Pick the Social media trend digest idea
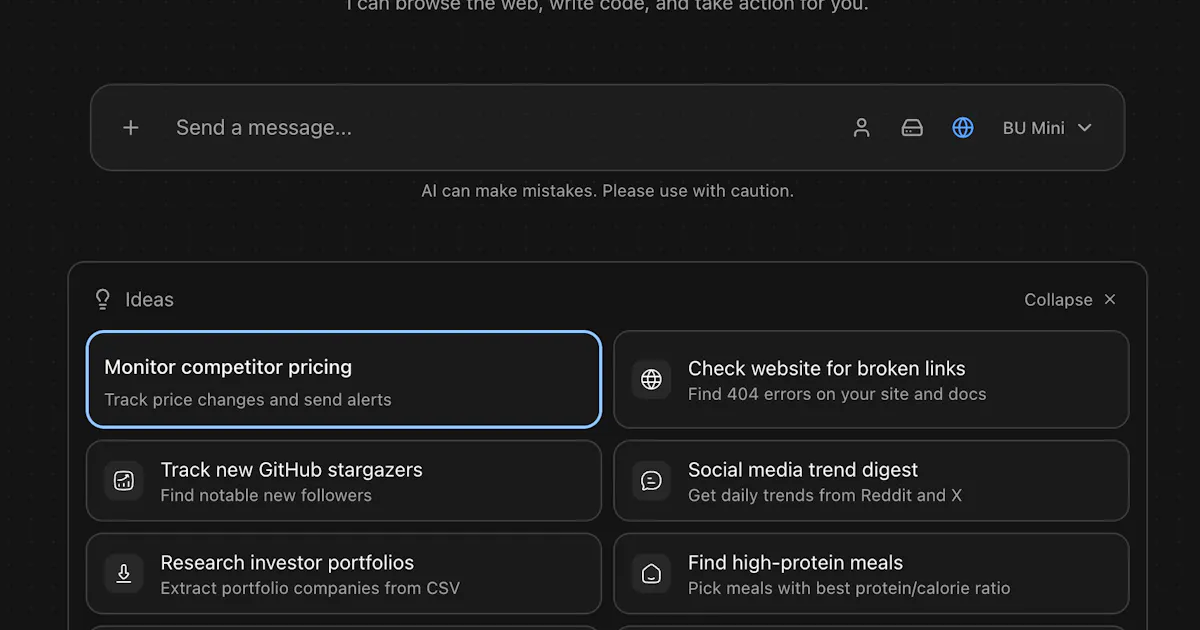The image size is (1200, 630). click(x=871, y=481)
